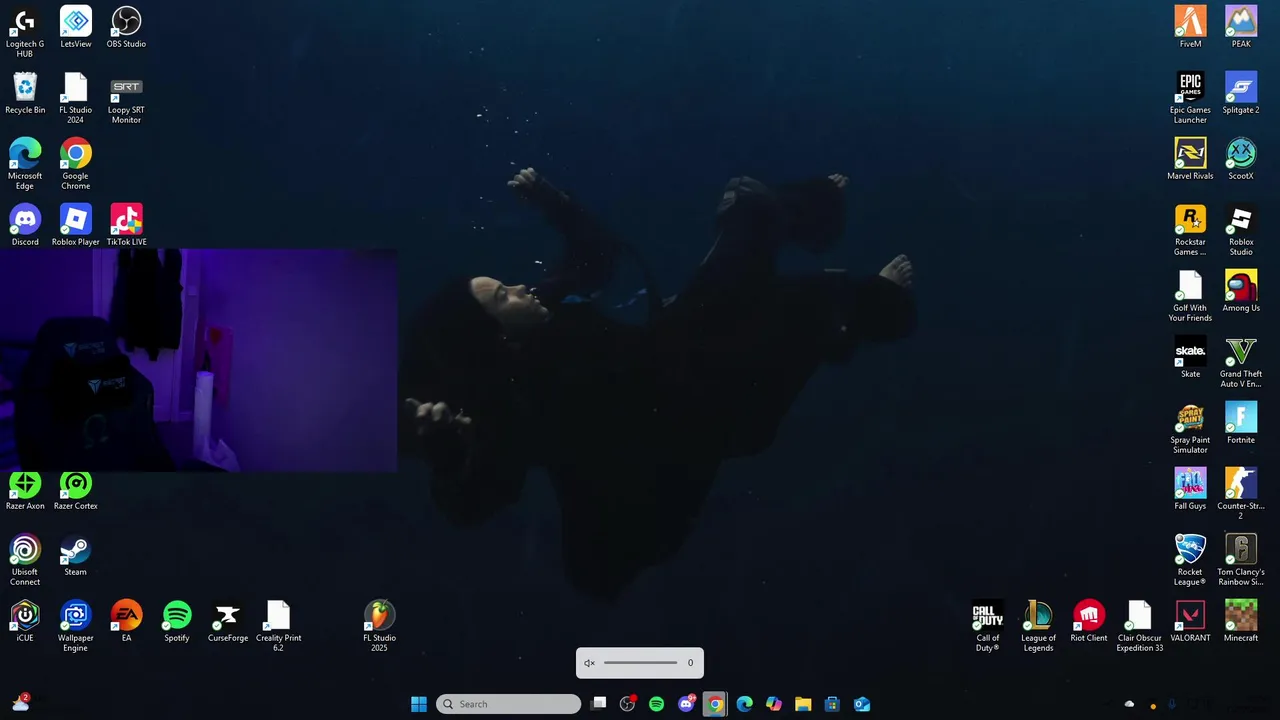This screenshot has width=1280, height=720.
Task: Select the Razer Cortex icon
Action: 76,490
